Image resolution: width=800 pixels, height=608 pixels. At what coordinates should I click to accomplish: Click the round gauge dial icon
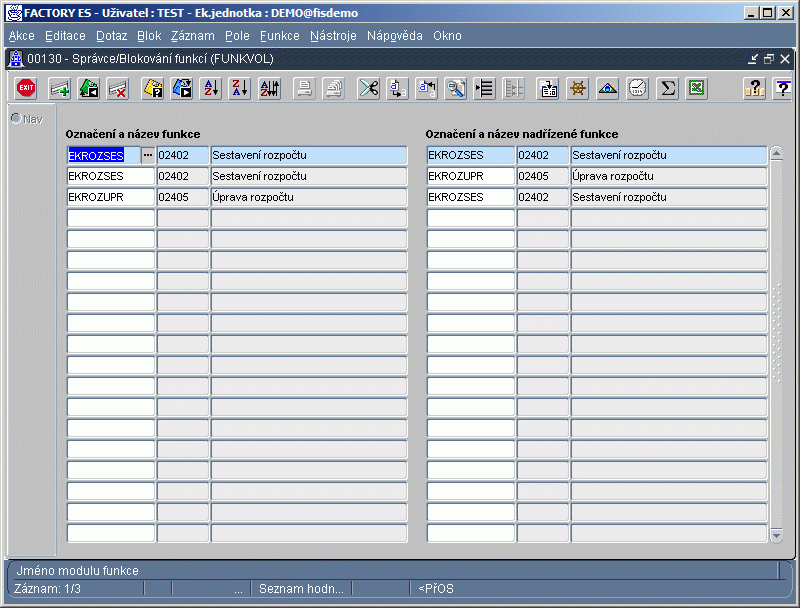coord(637,88)
